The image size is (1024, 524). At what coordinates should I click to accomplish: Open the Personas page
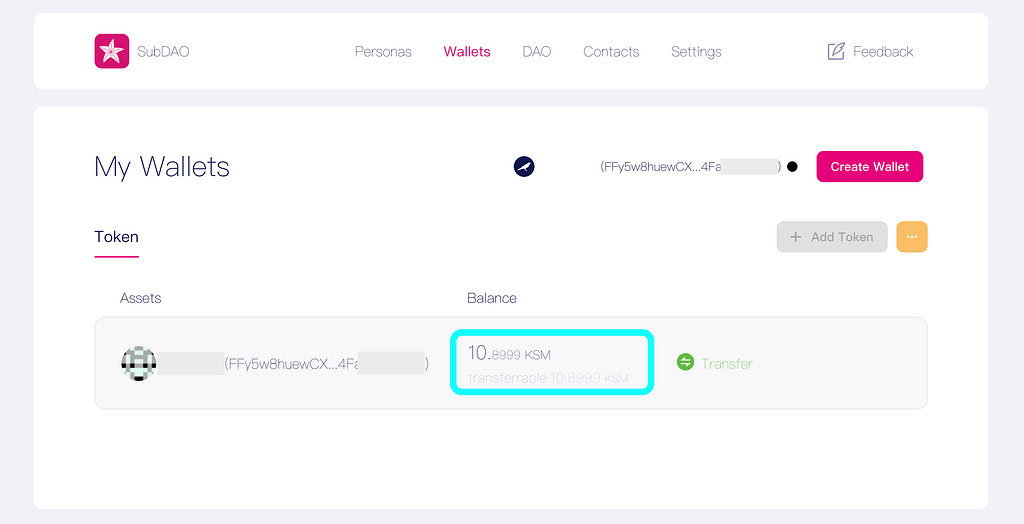383,52
